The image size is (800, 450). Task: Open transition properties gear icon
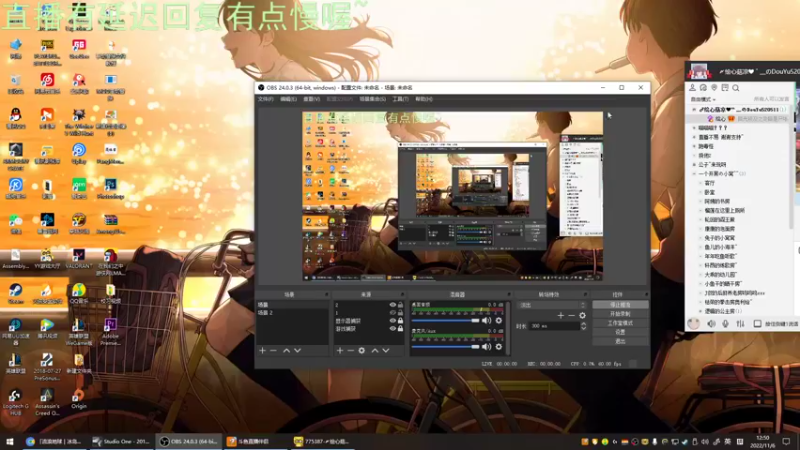[x=582, y=316]
